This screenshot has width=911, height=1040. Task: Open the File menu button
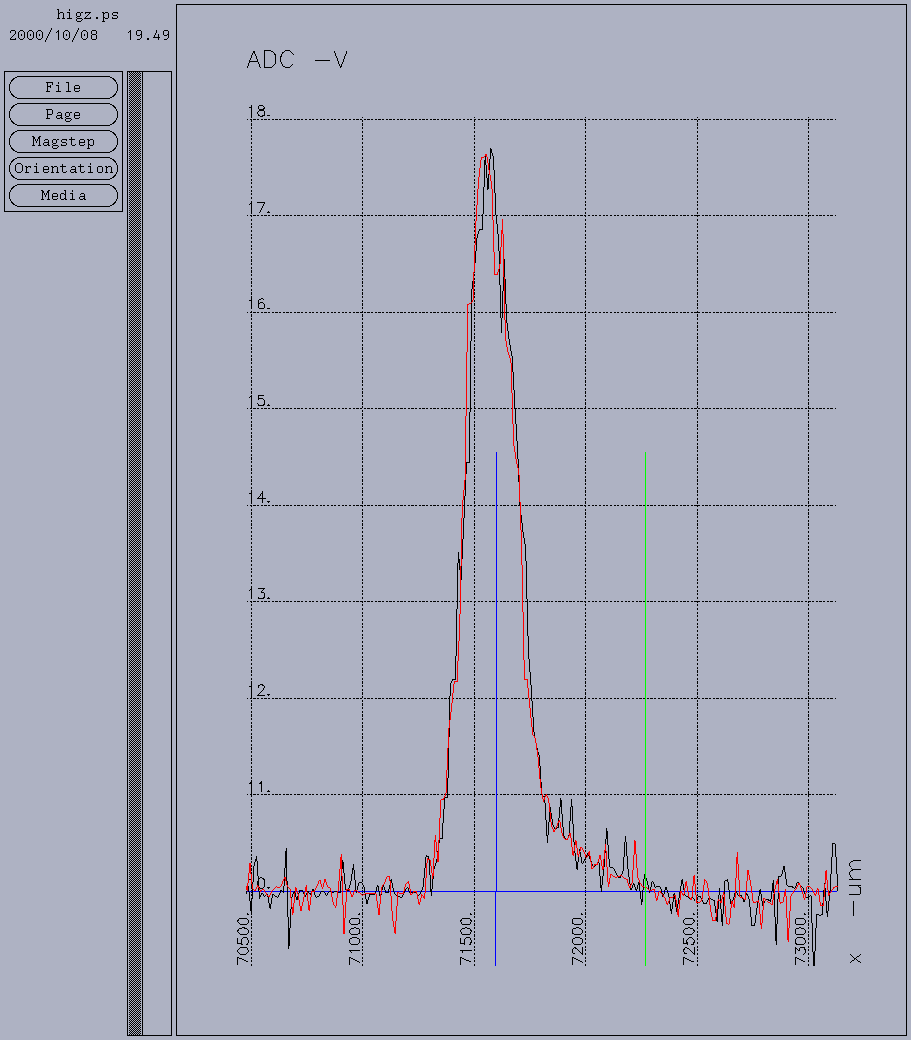[x=64, y=88]
